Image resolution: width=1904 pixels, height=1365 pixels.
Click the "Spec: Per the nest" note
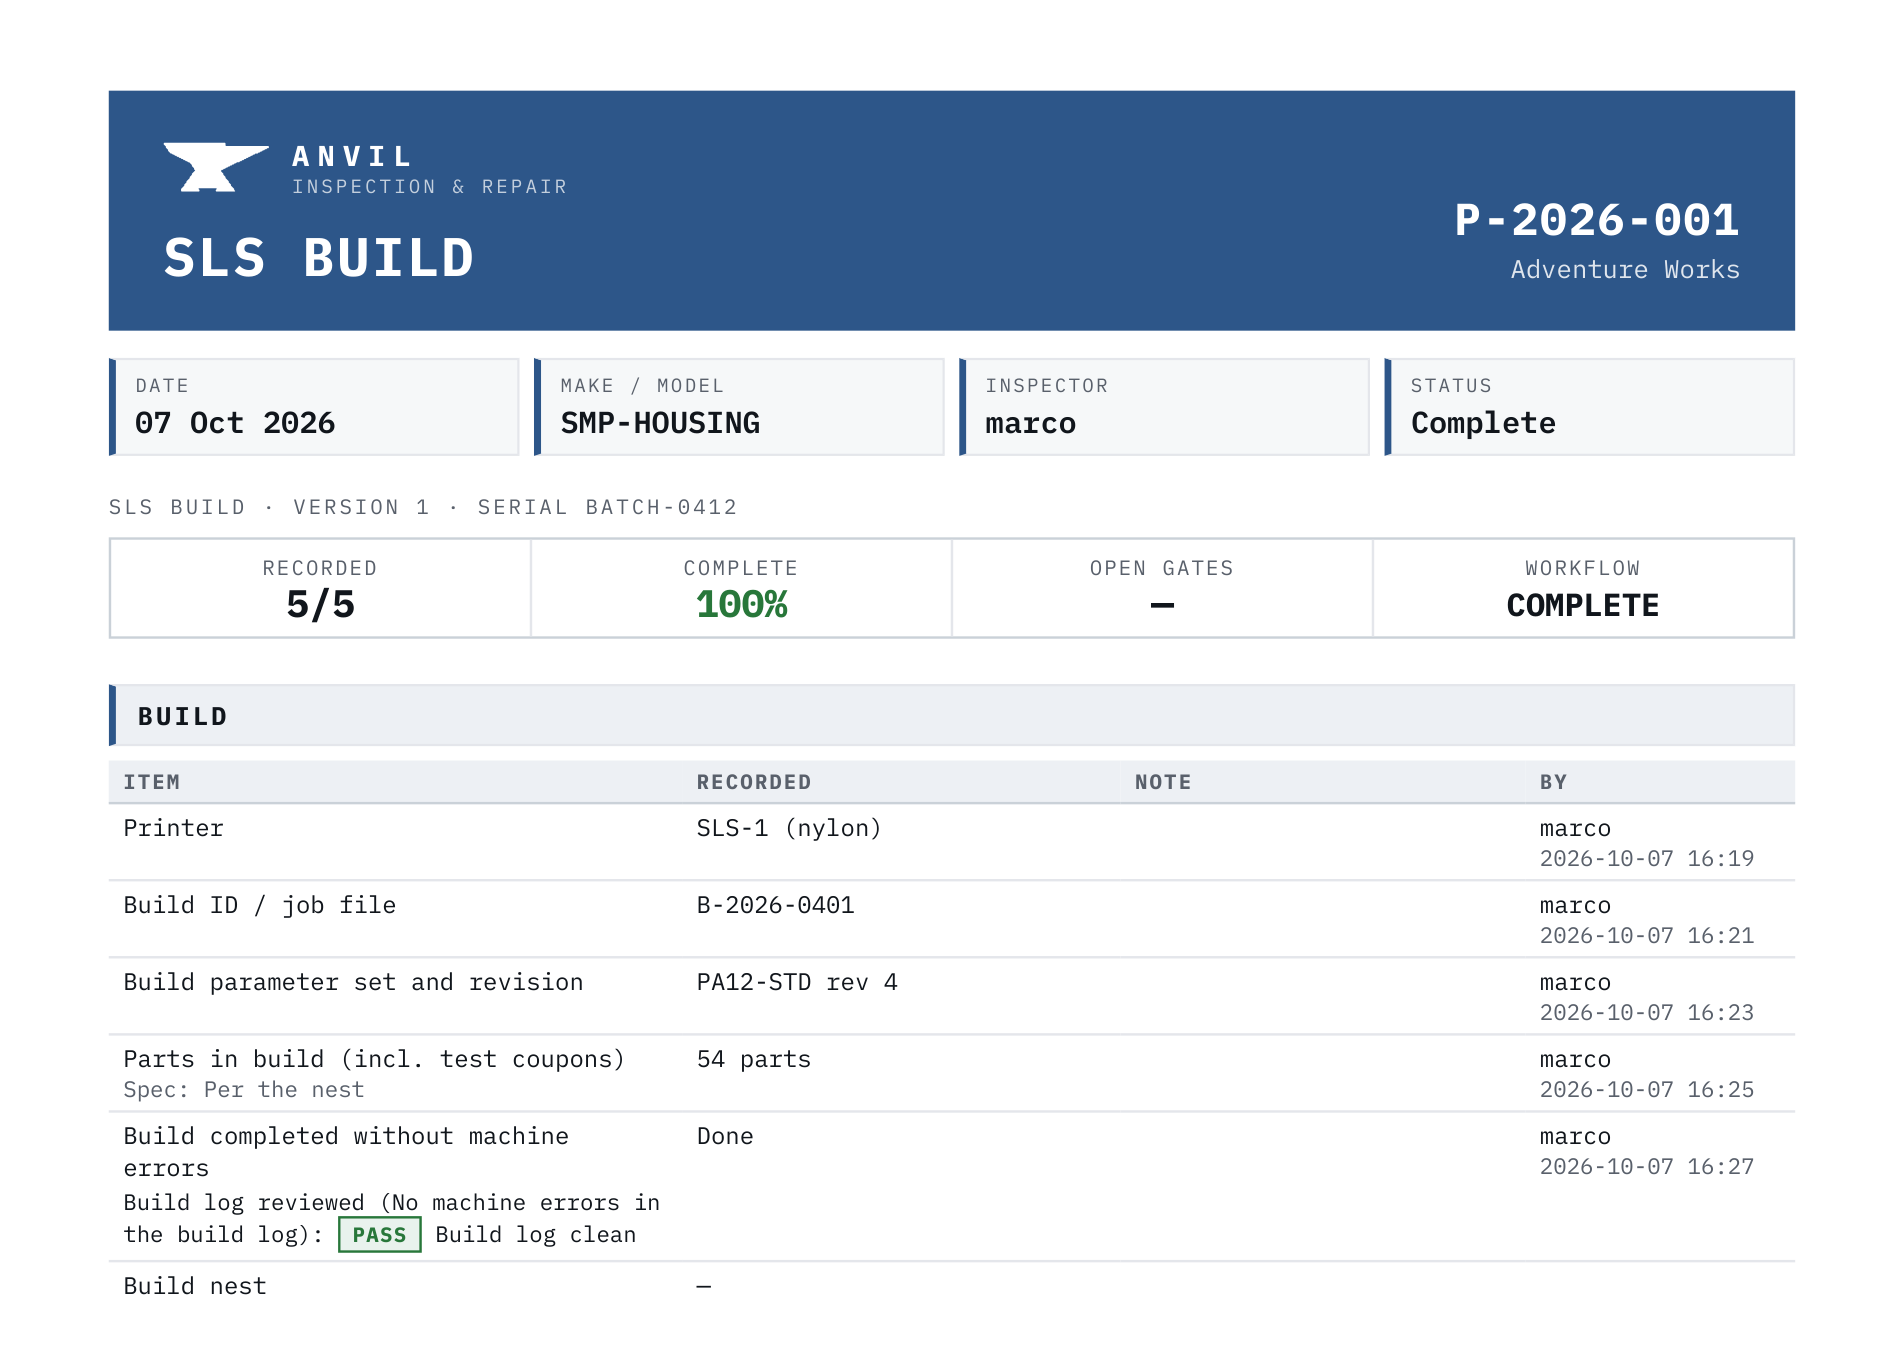(x=244, y=1089)
